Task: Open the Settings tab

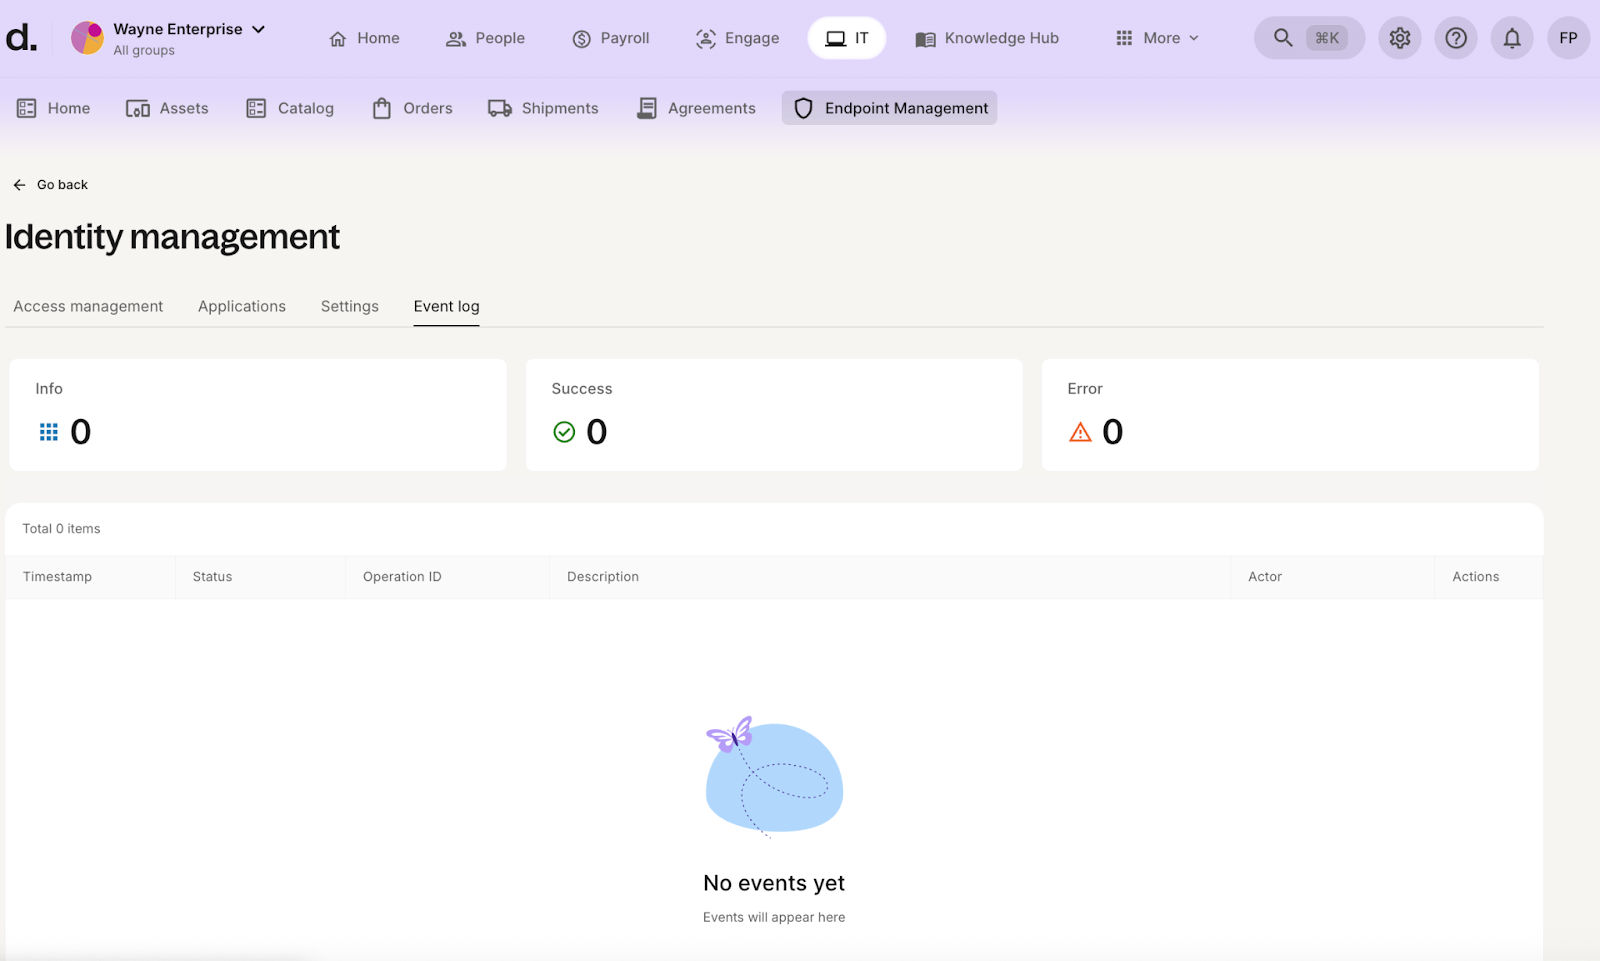Action: click(x=349, y=306)
